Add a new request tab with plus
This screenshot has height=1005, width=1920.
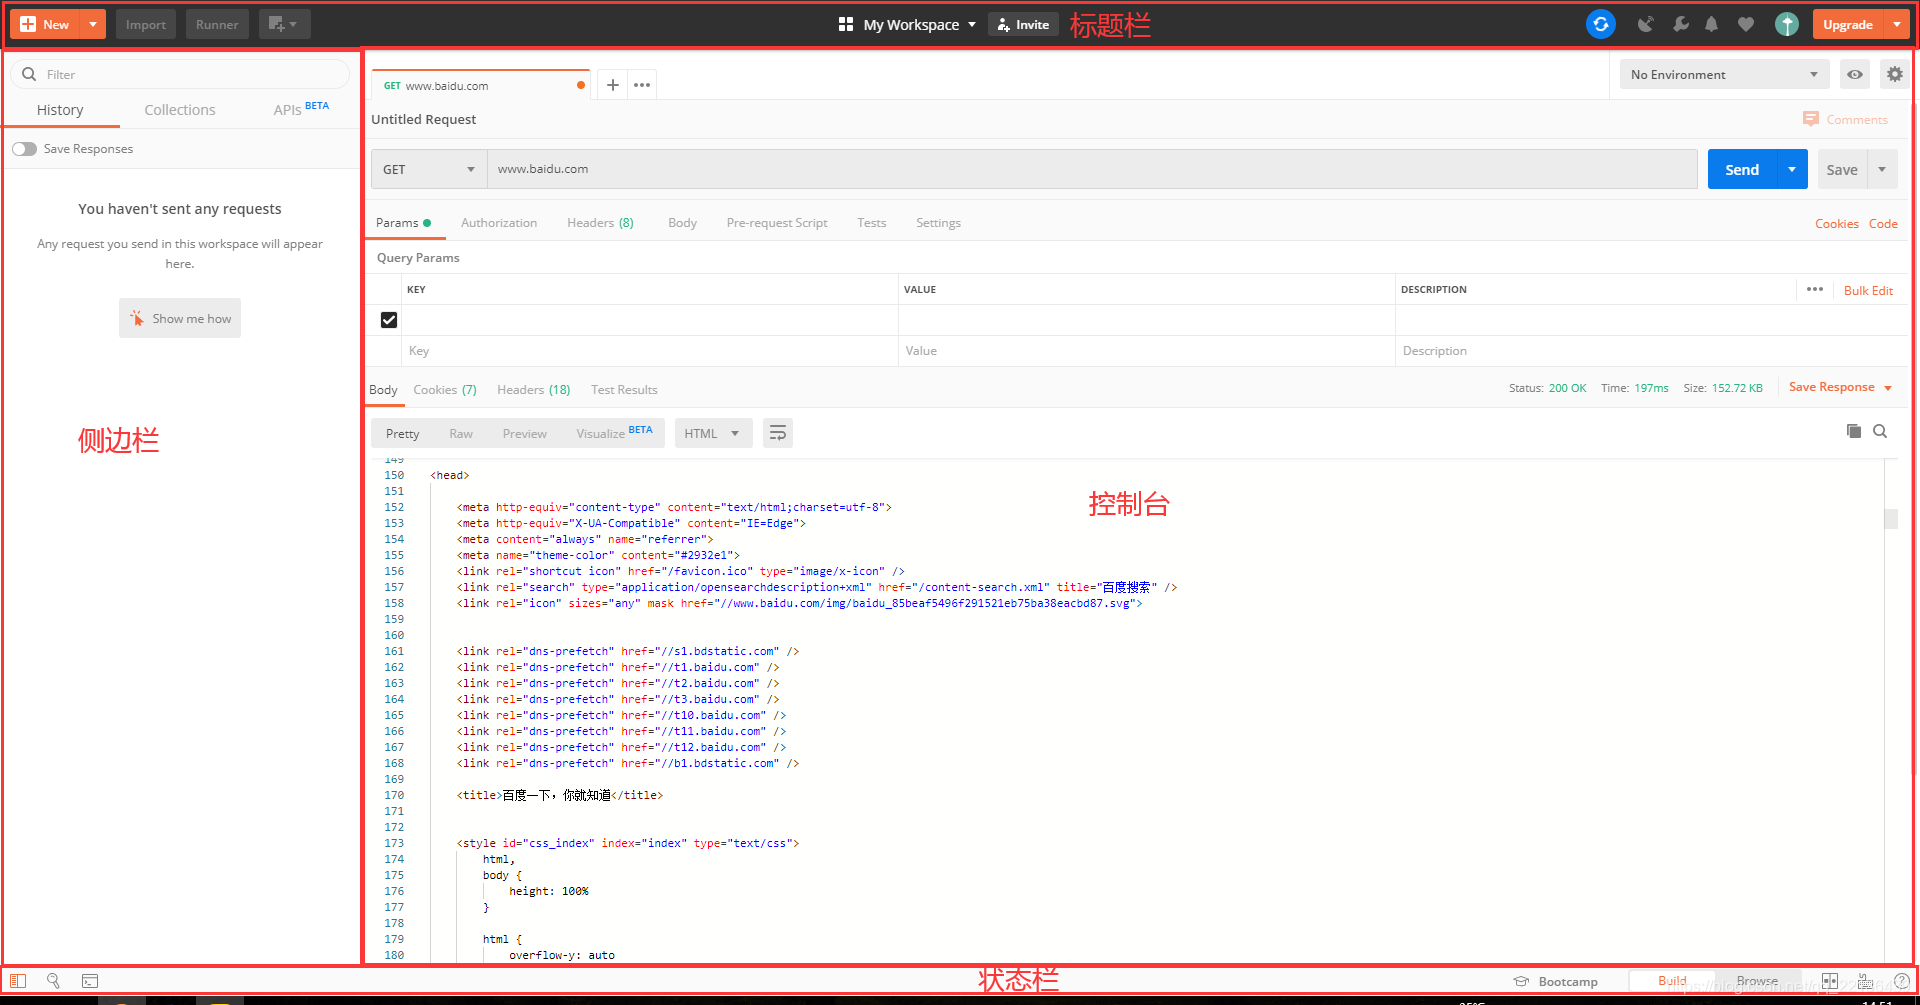[613, 85]
